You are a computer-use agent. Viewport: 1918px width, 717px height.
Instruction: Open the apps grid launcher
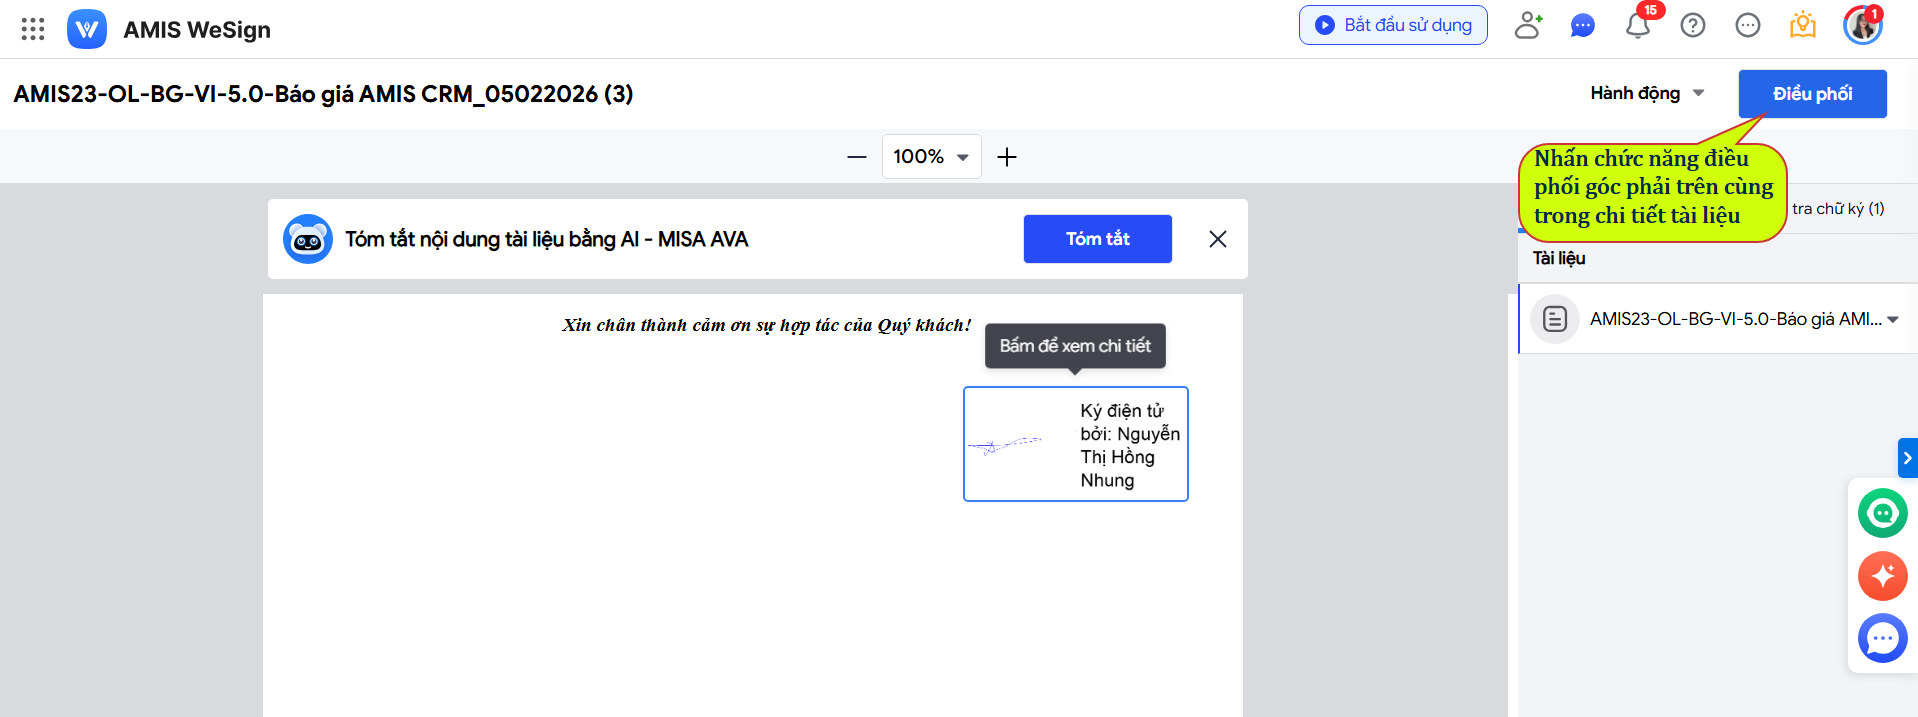[x=33, y=29]
